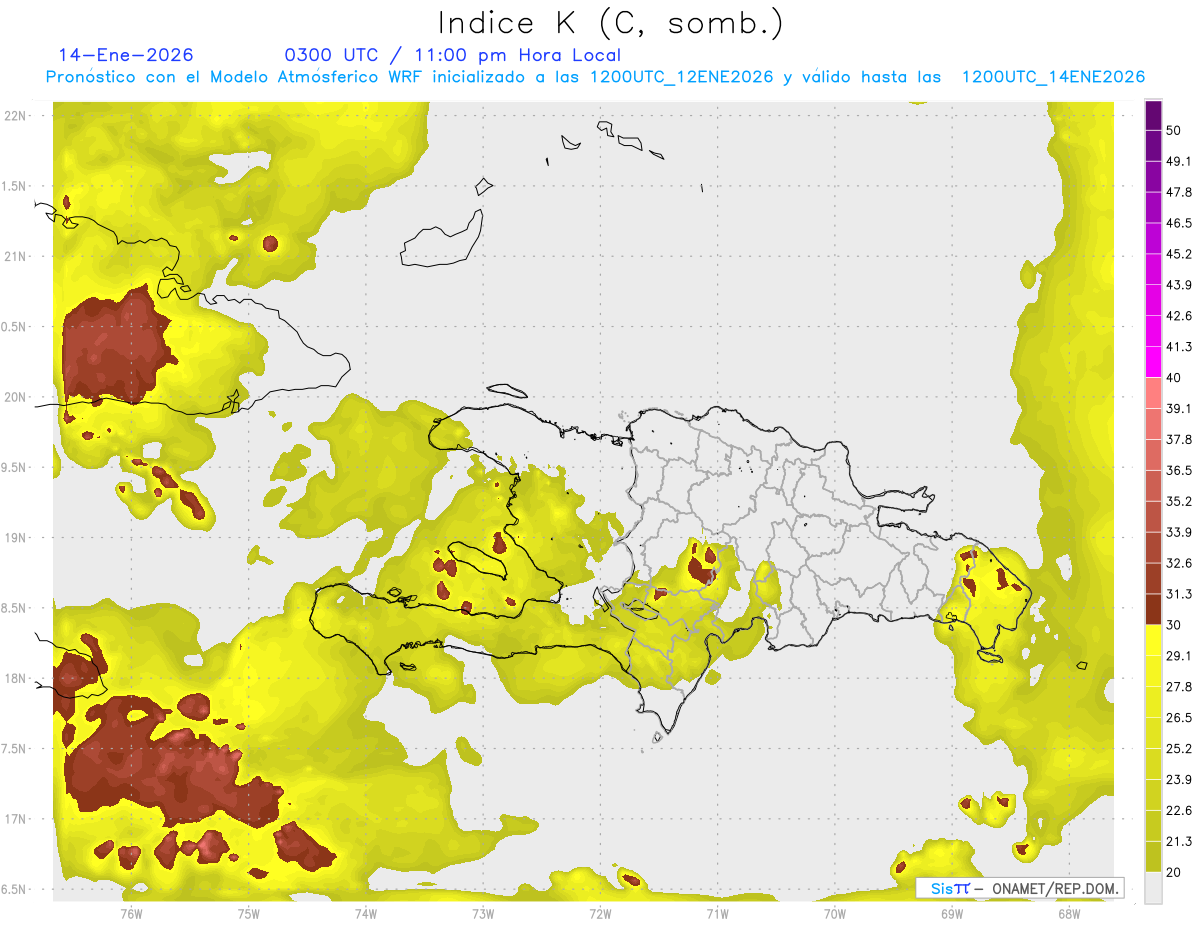The width and height of the screenshot is (1200, 927).
Task: Click the legend value "43.9"
Action: tap(1179, 286)
